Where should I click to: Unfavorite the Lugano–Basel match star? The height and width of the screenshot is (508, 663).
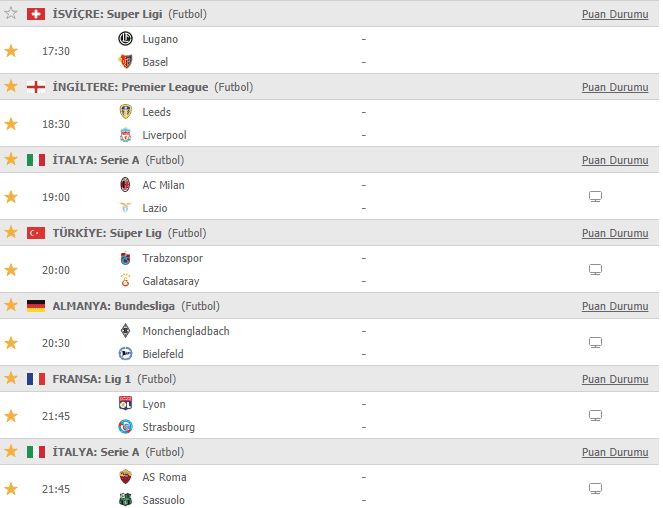pos(11,51)
